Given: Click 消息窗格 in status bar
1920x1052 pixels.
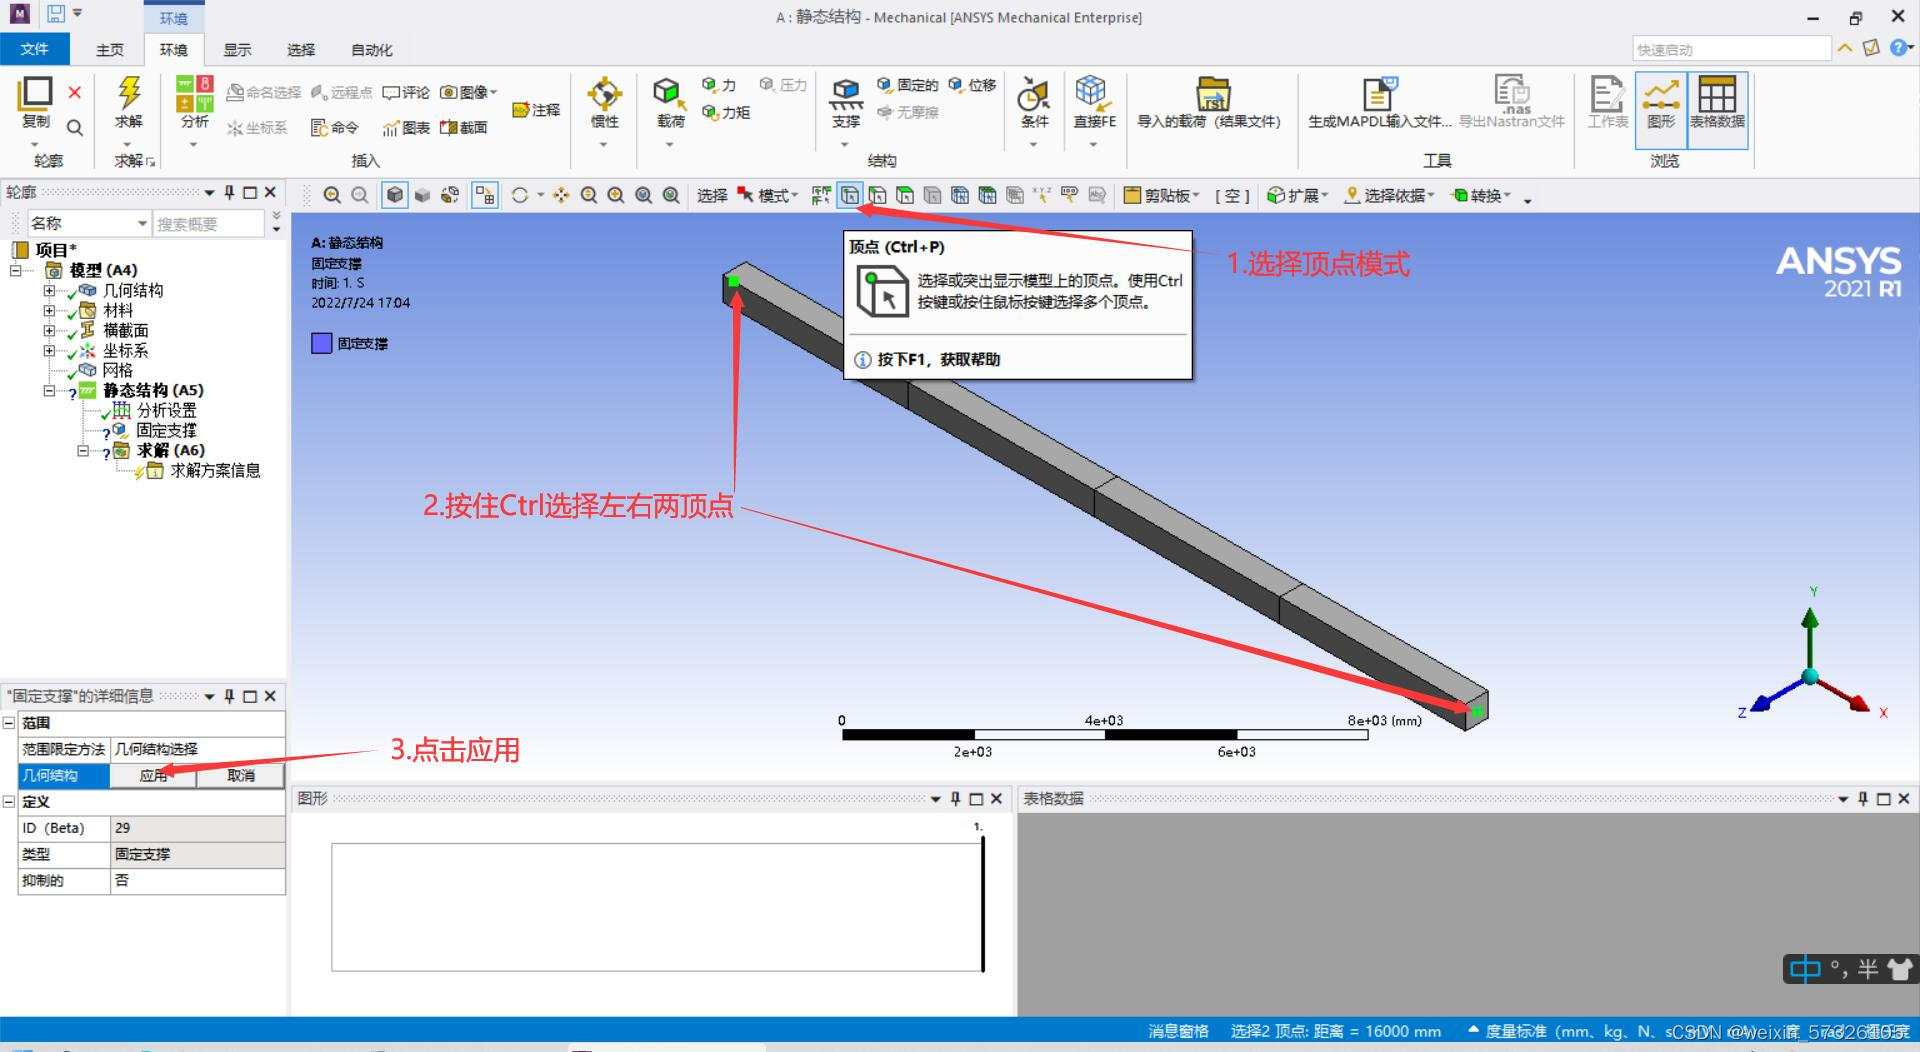Looking at the screenshot, I should coord(1178,1031).
